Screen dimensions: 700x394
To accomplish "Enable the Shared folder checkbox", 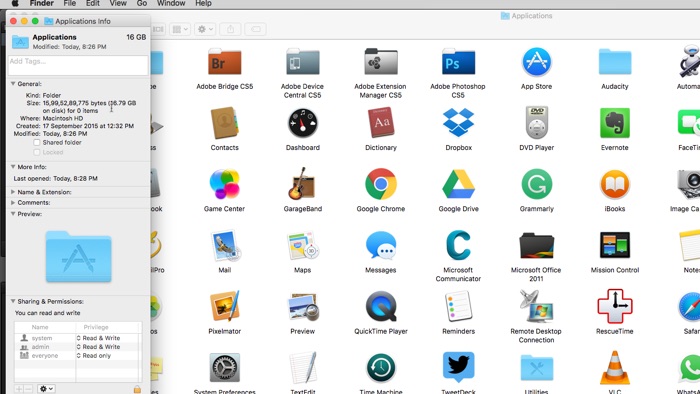I will coord(37,143).
